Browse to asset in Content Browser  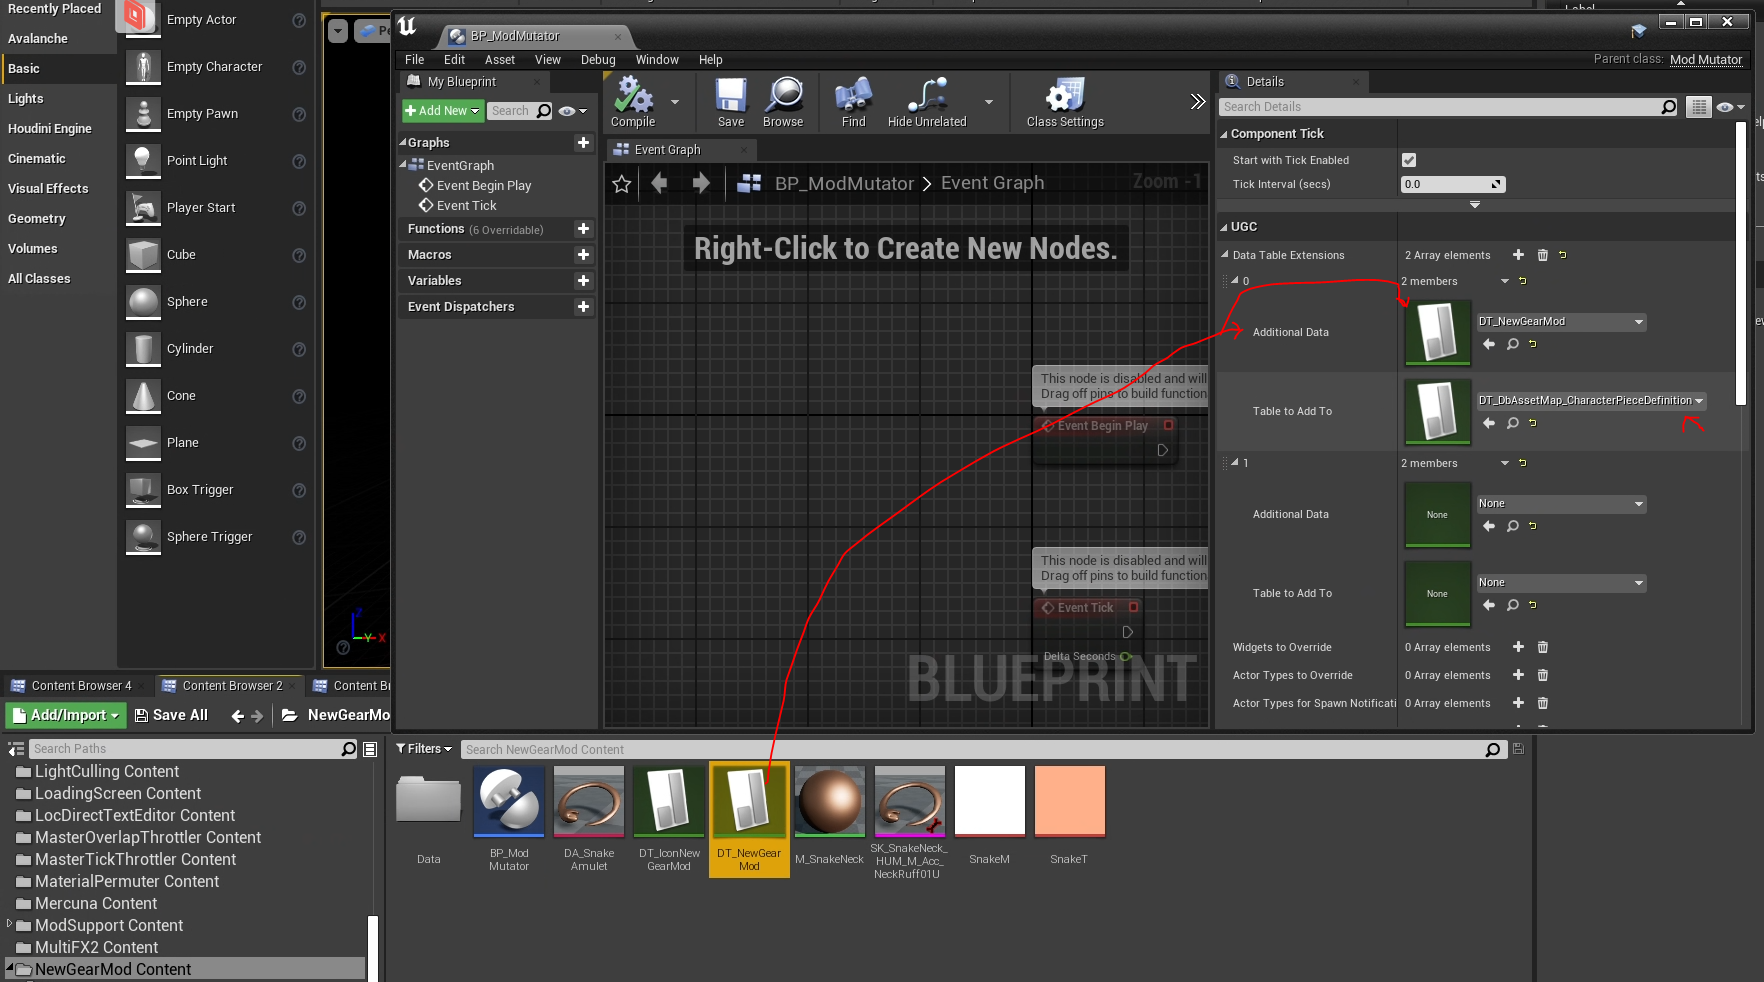[783, 102]
